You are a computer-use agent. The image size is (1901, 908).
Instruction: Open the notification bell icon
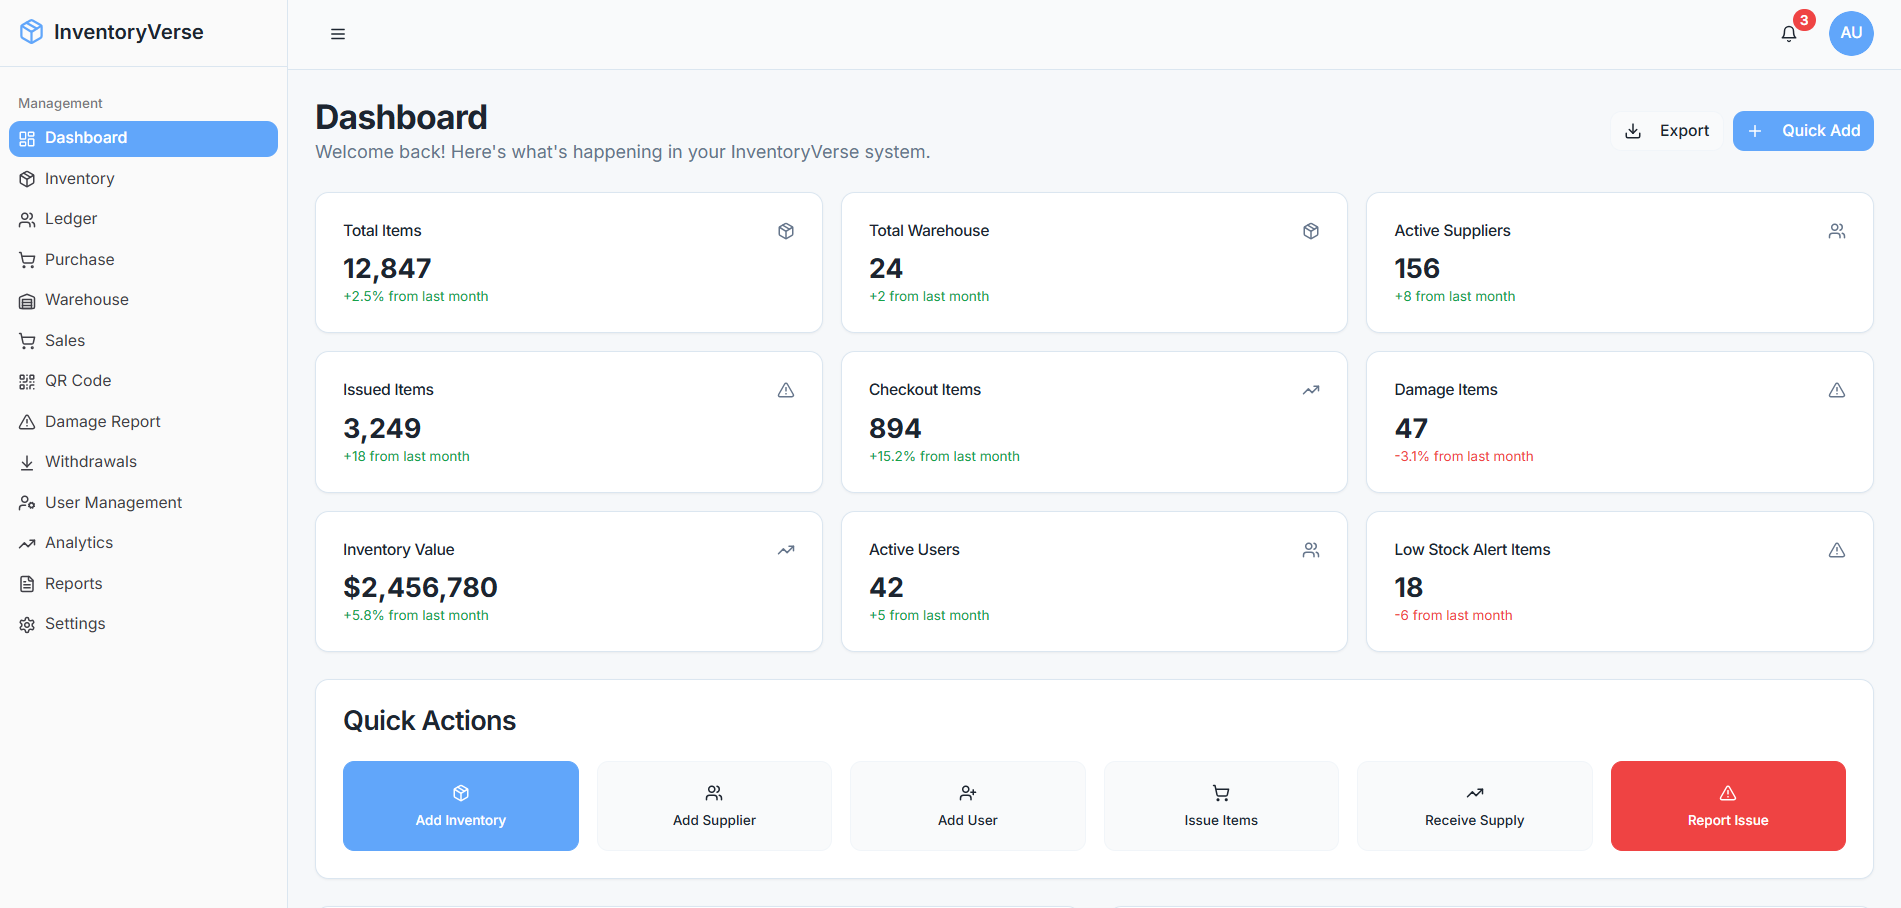tap(1788, 33)
